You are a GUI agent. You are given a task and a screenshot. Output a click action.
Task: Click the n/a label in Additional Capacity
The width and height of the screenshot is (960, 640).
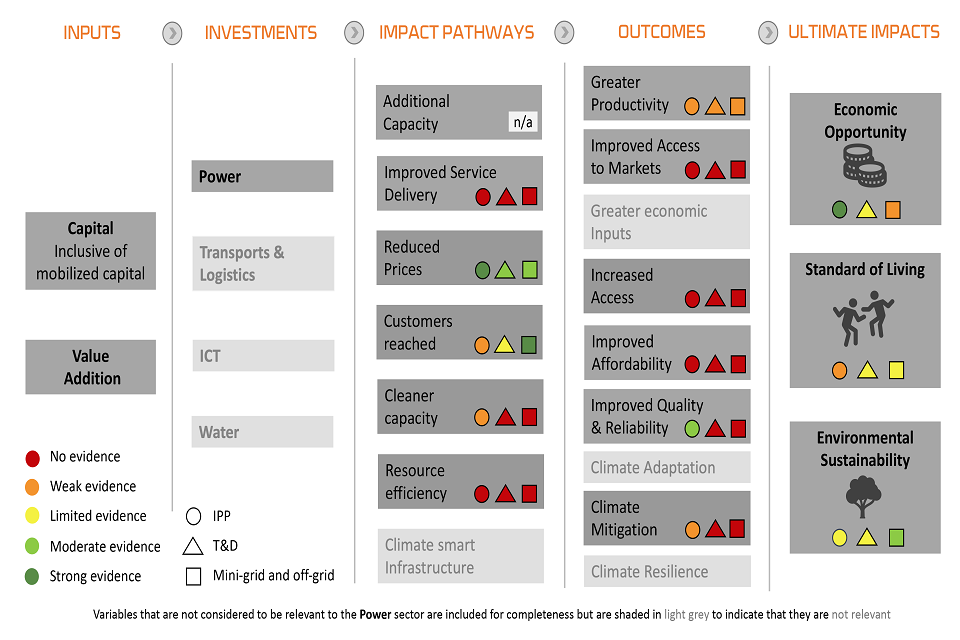[x=523, y=123]
